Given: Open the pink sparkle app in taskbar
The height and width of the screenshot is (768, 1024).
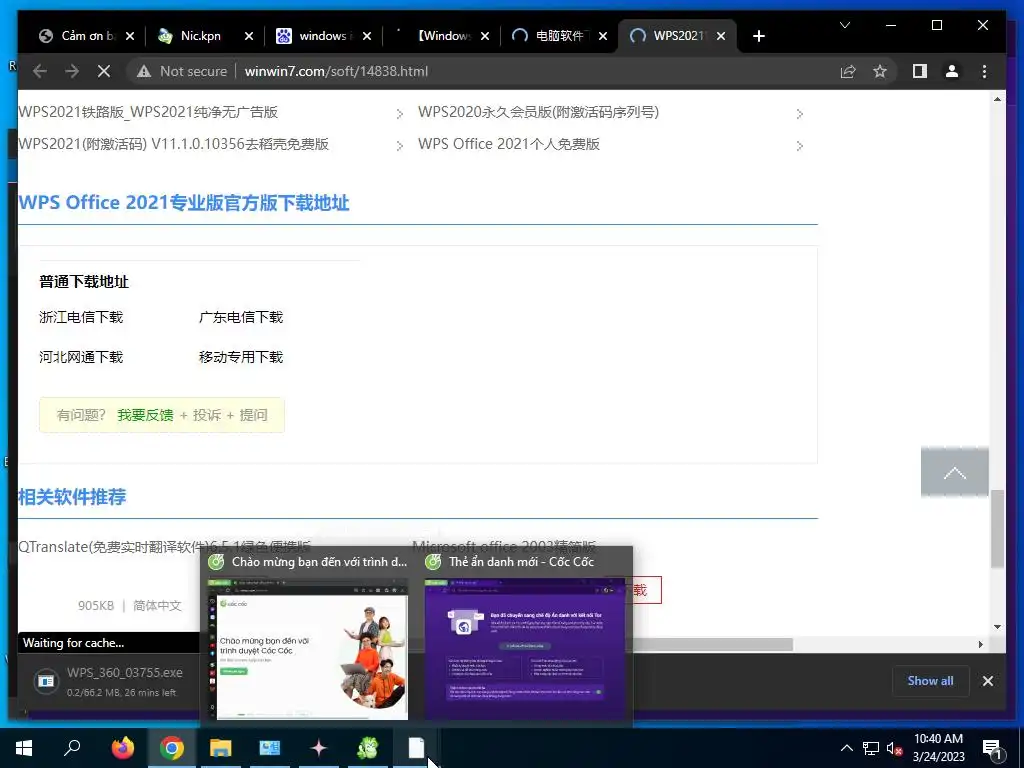Looking at the screenshot, I should coord(319,748).
